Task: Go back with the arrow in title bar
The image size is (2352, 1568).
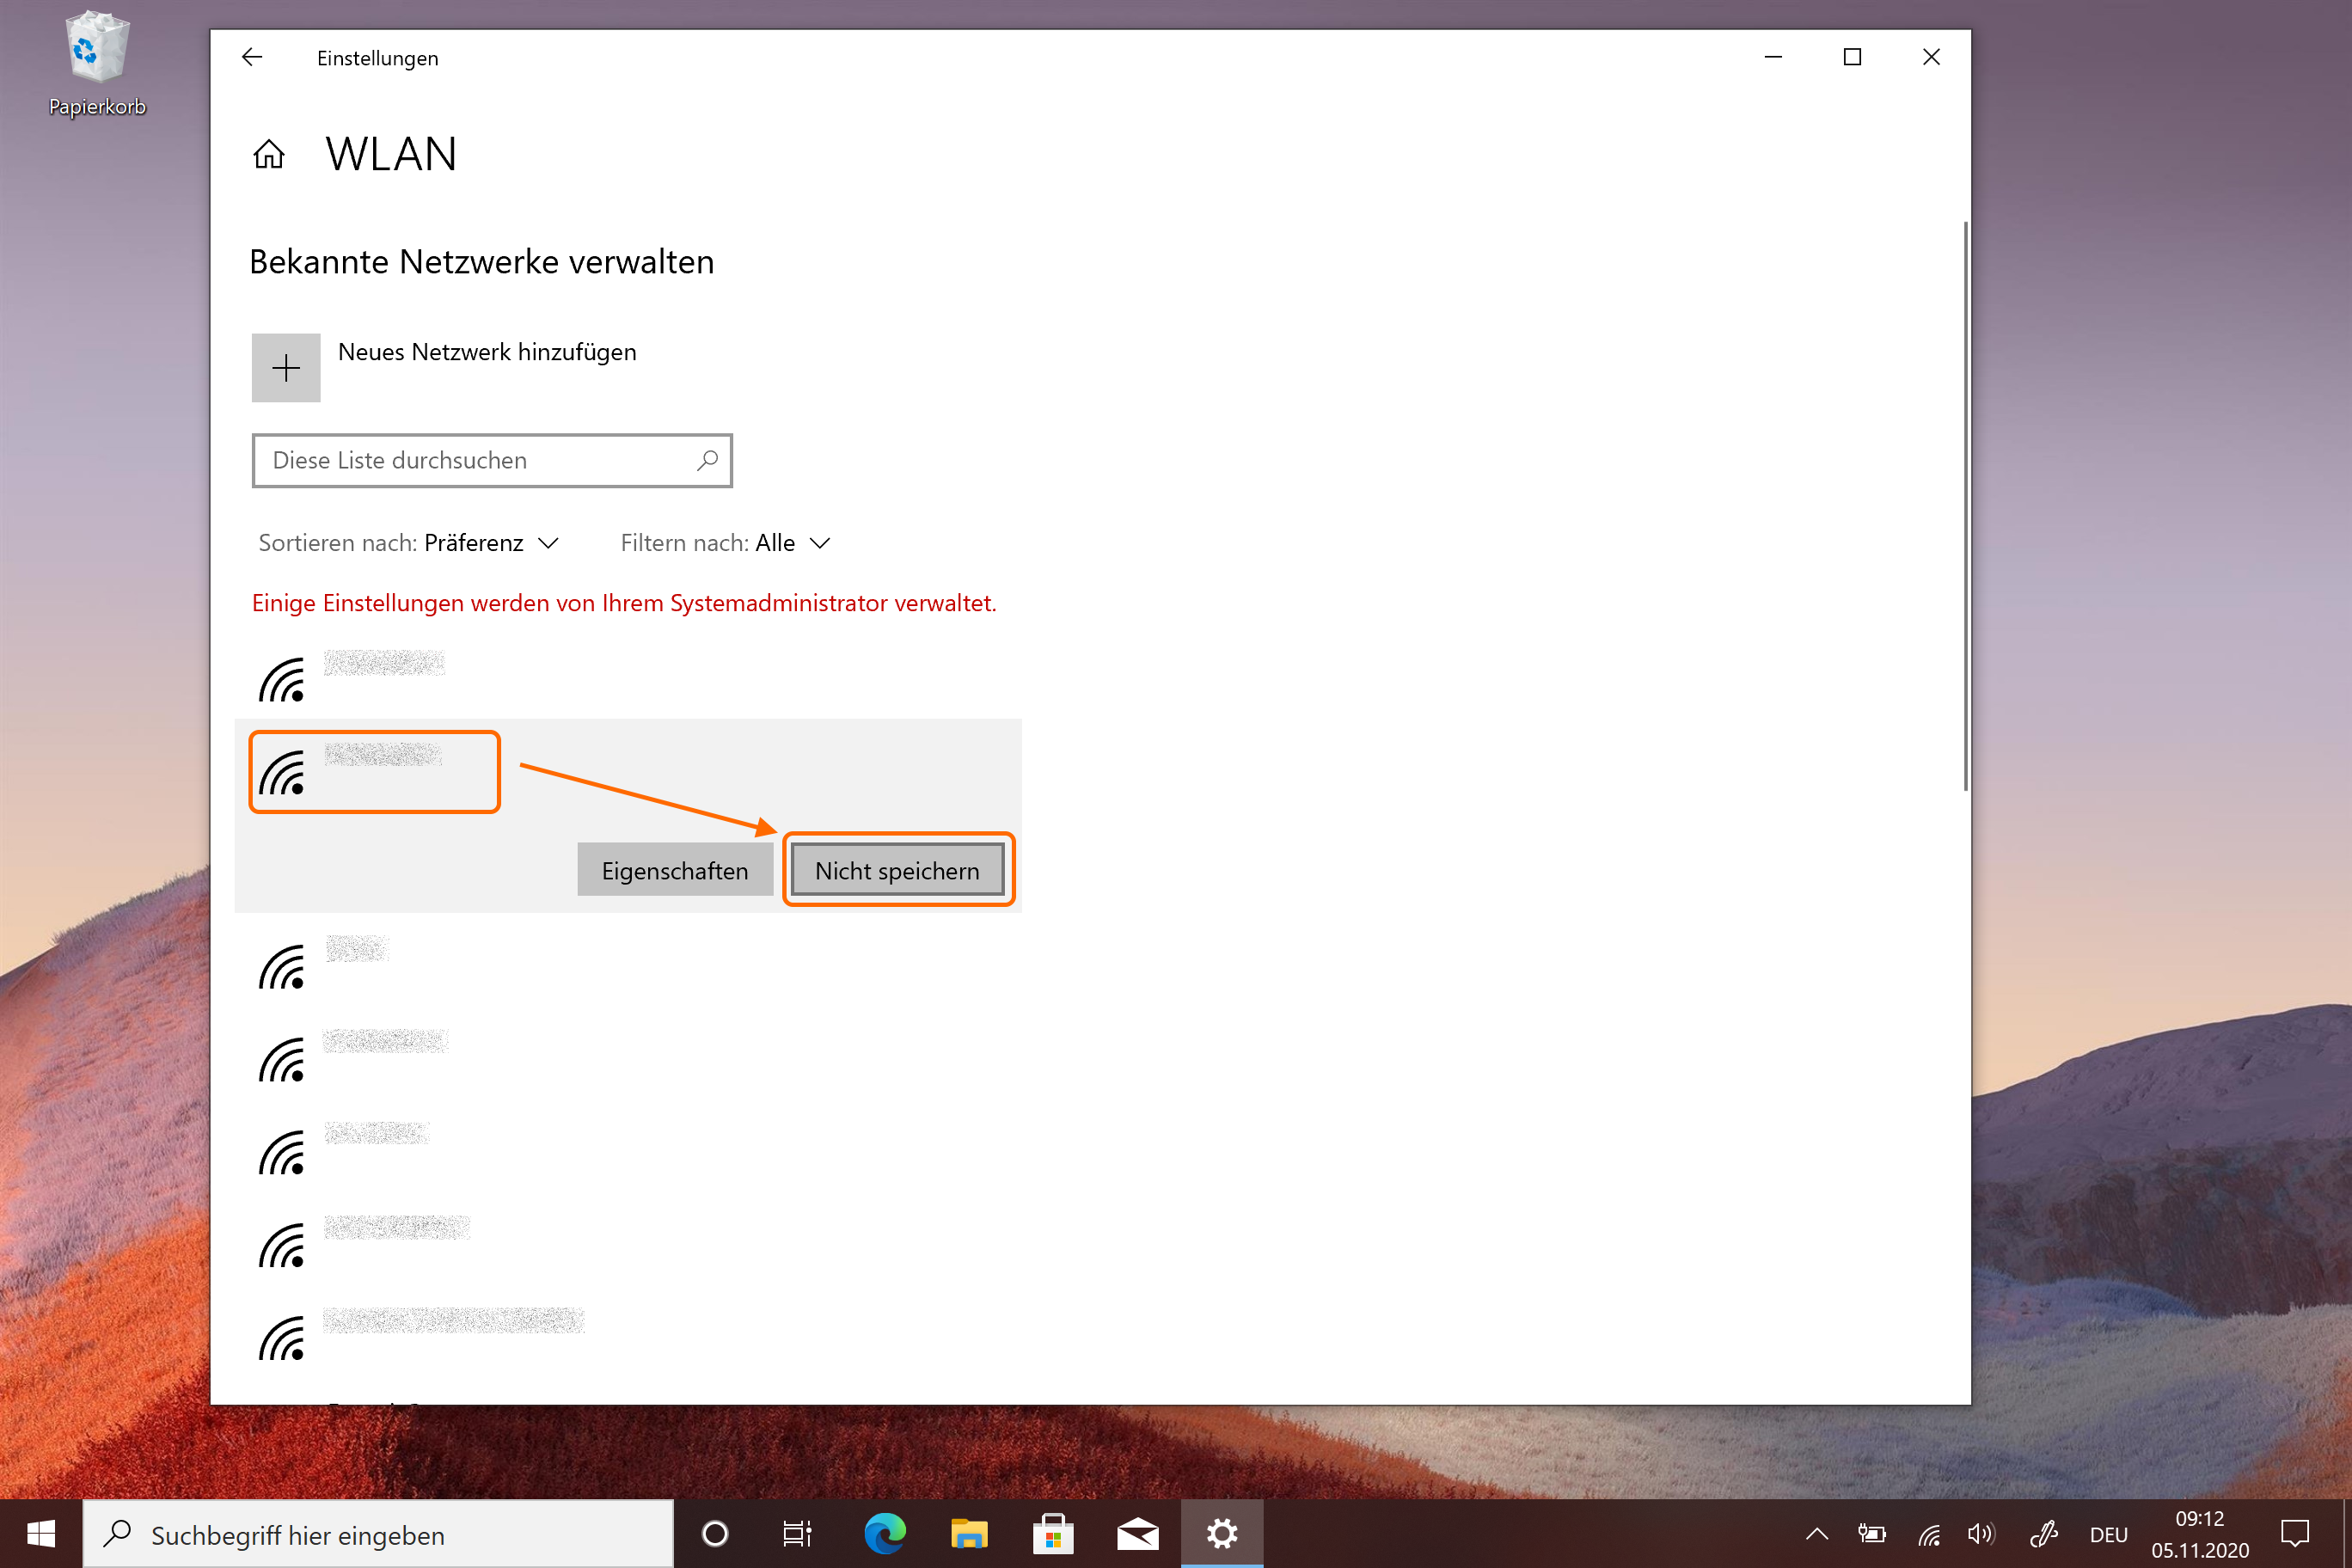Action: click(x=252, y=57)
